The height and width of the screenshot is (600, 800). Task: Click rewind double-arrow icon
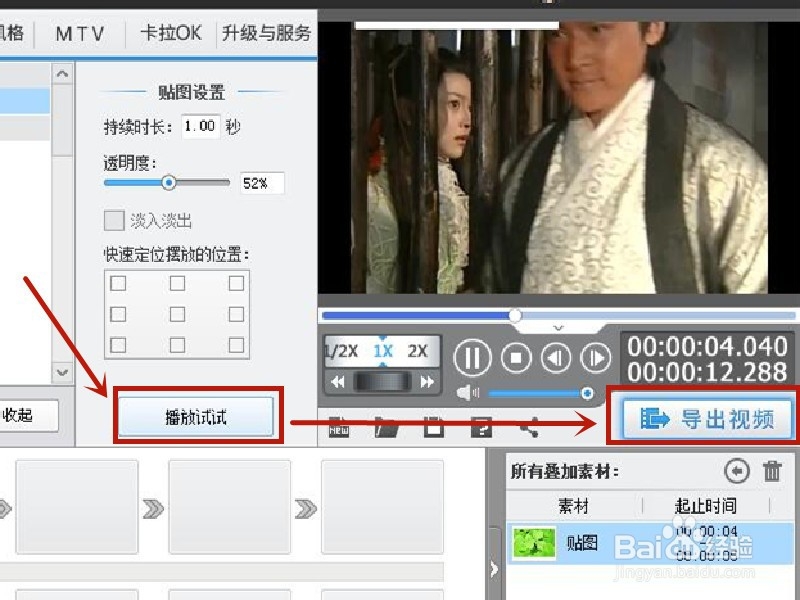coord(338,382)
